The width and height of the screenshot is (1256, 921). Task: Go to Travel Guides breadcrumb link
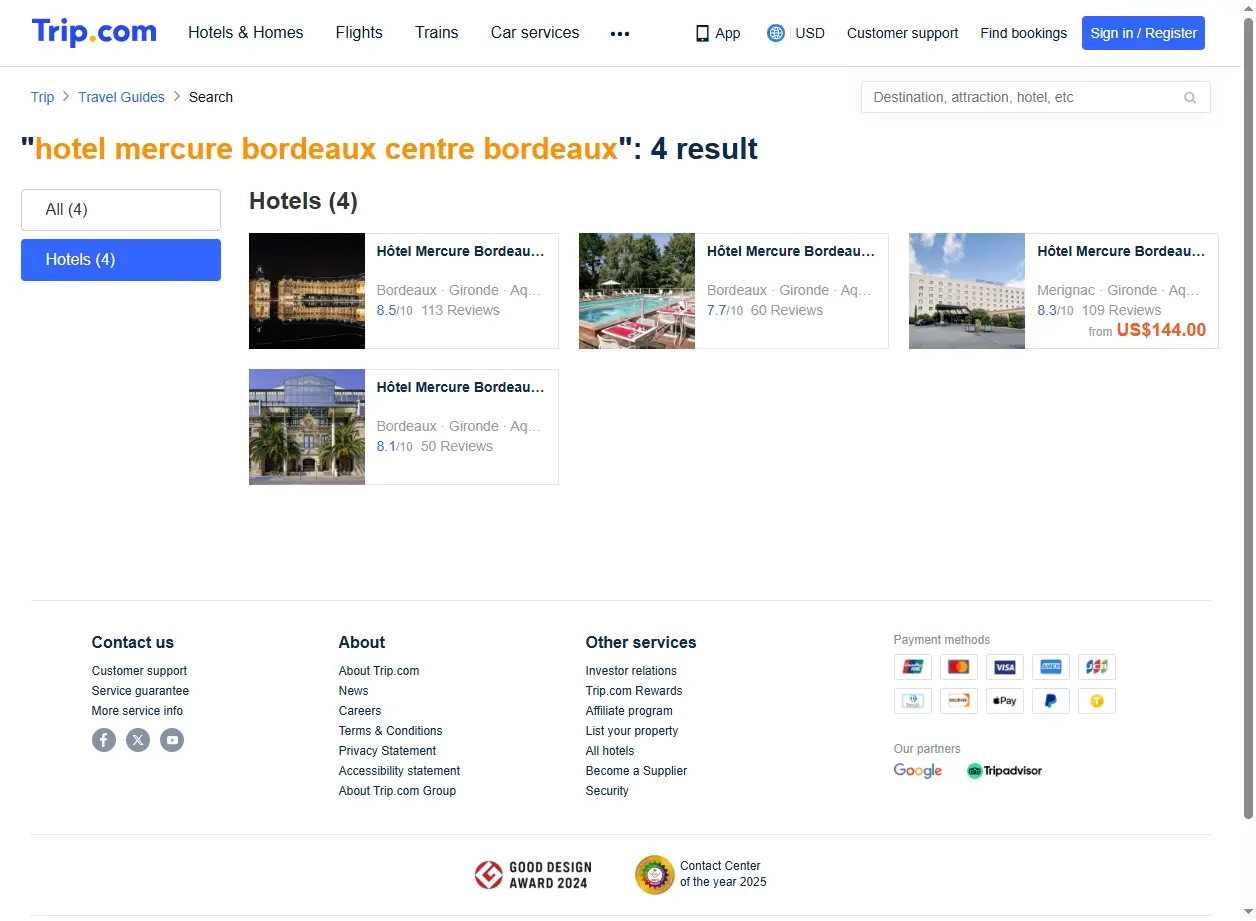pos(121,97)
